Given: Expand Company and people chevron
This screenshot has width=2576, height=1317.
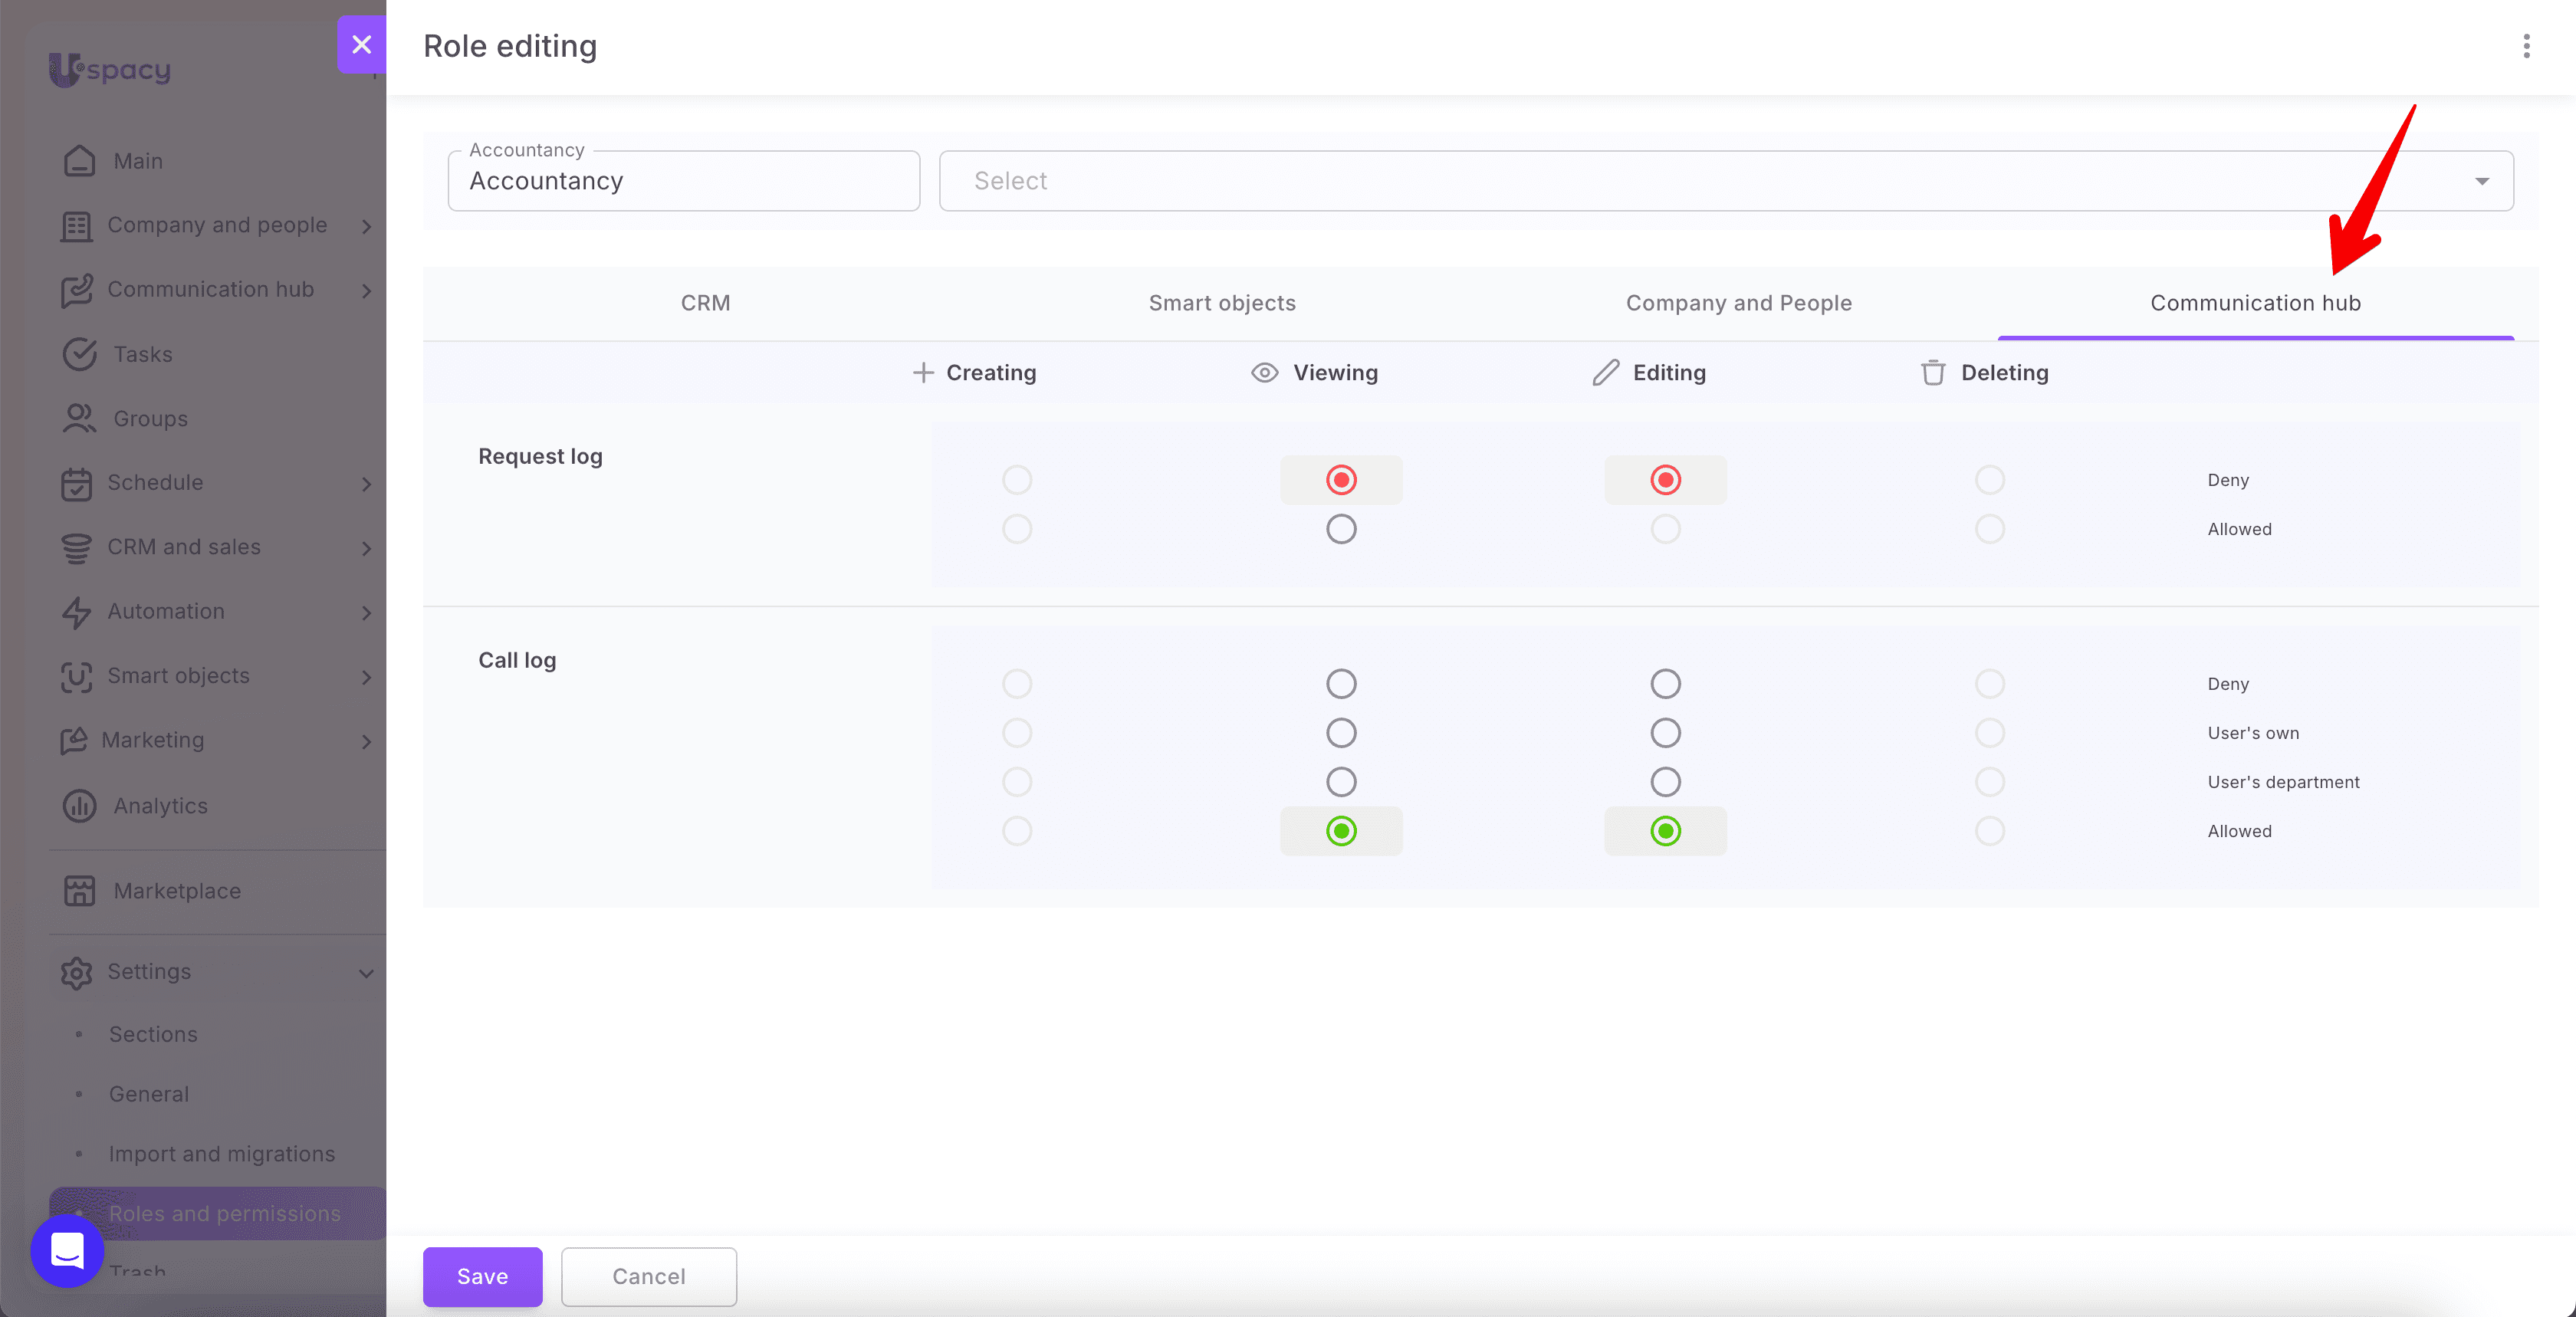Looking at the screenshot, I should [366, 227].
